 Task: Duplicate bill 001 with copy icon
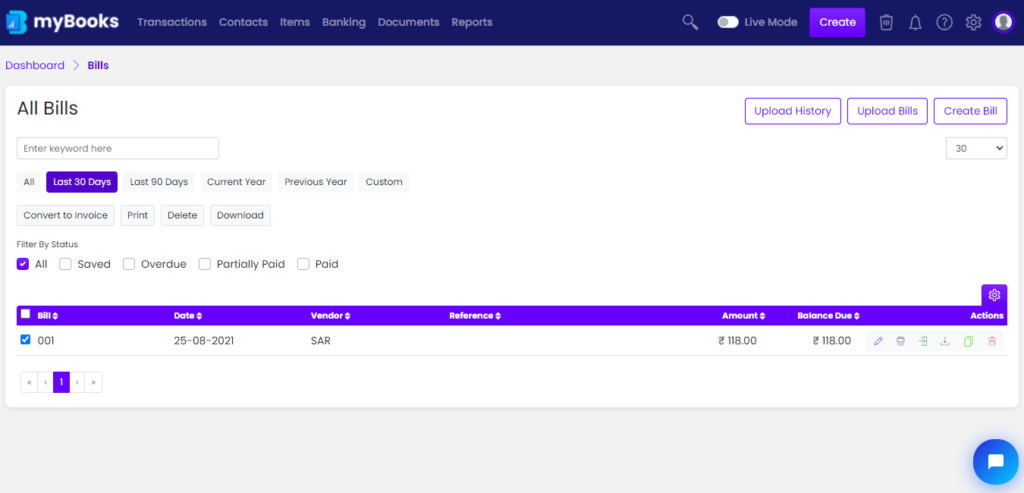click(x=968, y=341)
